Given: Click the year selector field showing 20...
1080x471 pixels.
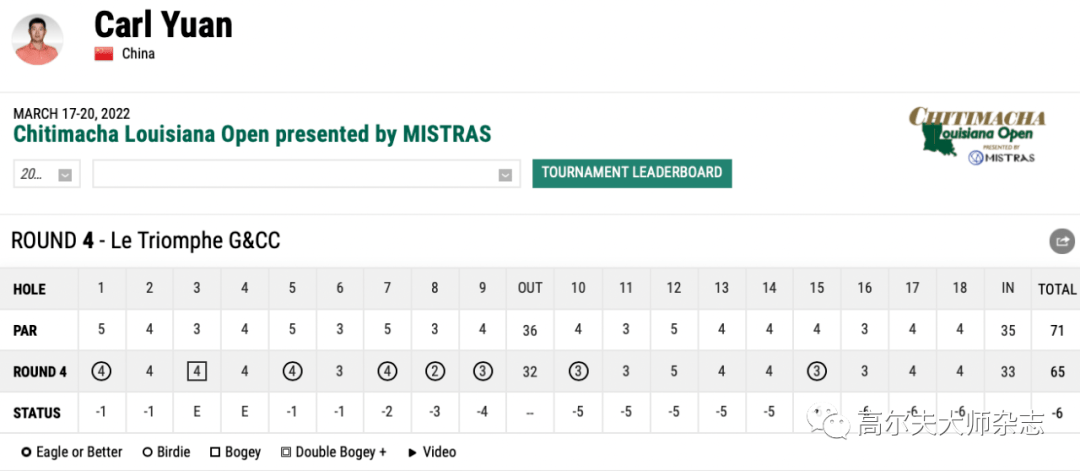Looking at the screenshot, I should (x=47, y=174).
